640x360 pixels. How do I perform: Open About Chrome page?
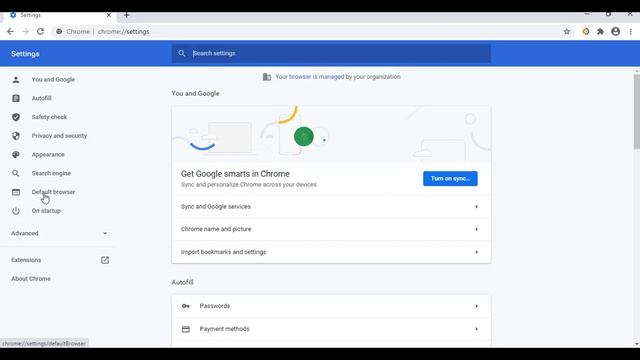click(31, 279)
